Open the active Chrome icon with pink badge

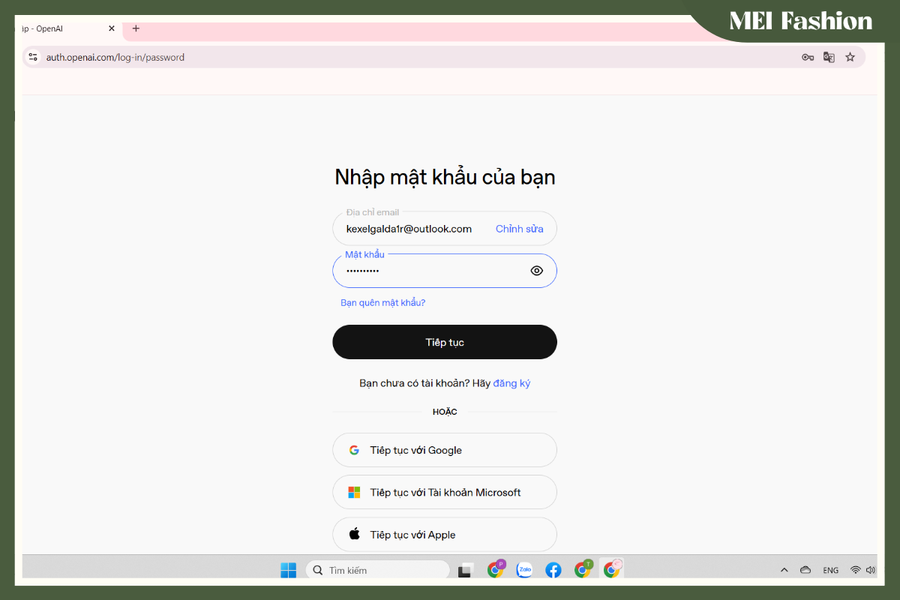612,568
